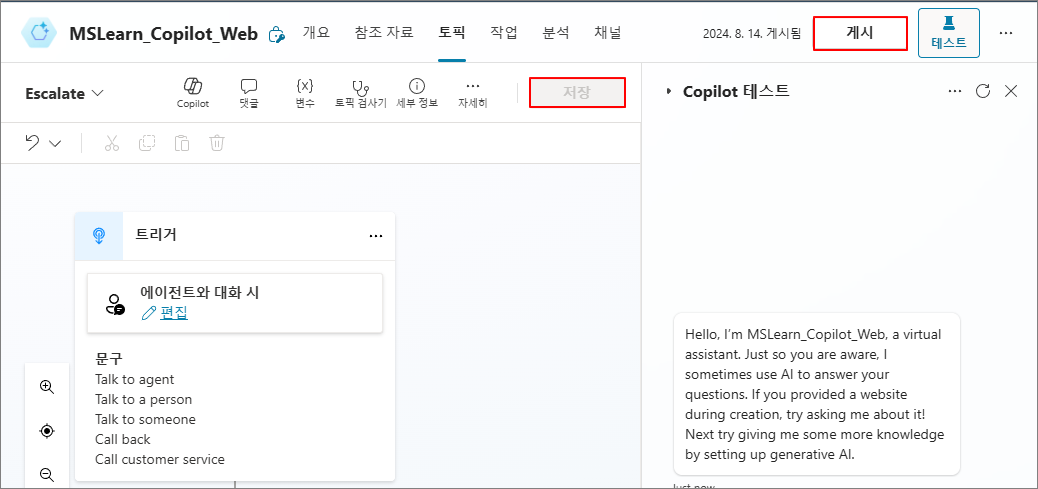Click the recenter canvas target icon

[x=46, y=431]
